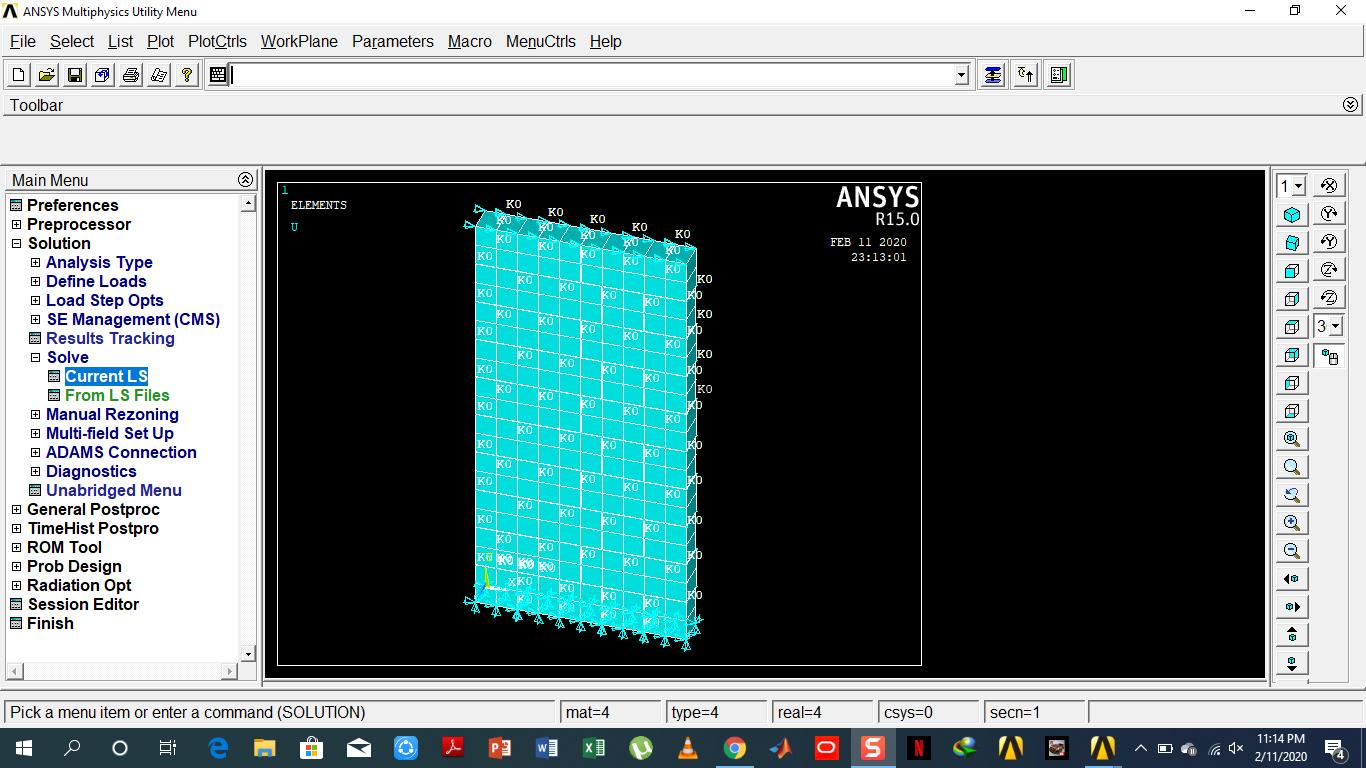Click the Save database toolbar icon

73,74
